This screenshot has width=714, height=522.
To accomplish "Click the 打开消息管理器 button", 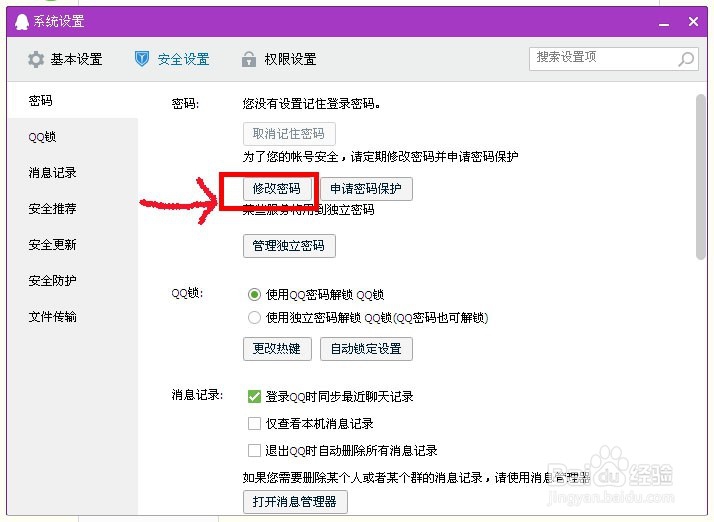I will tap(295, 502).
